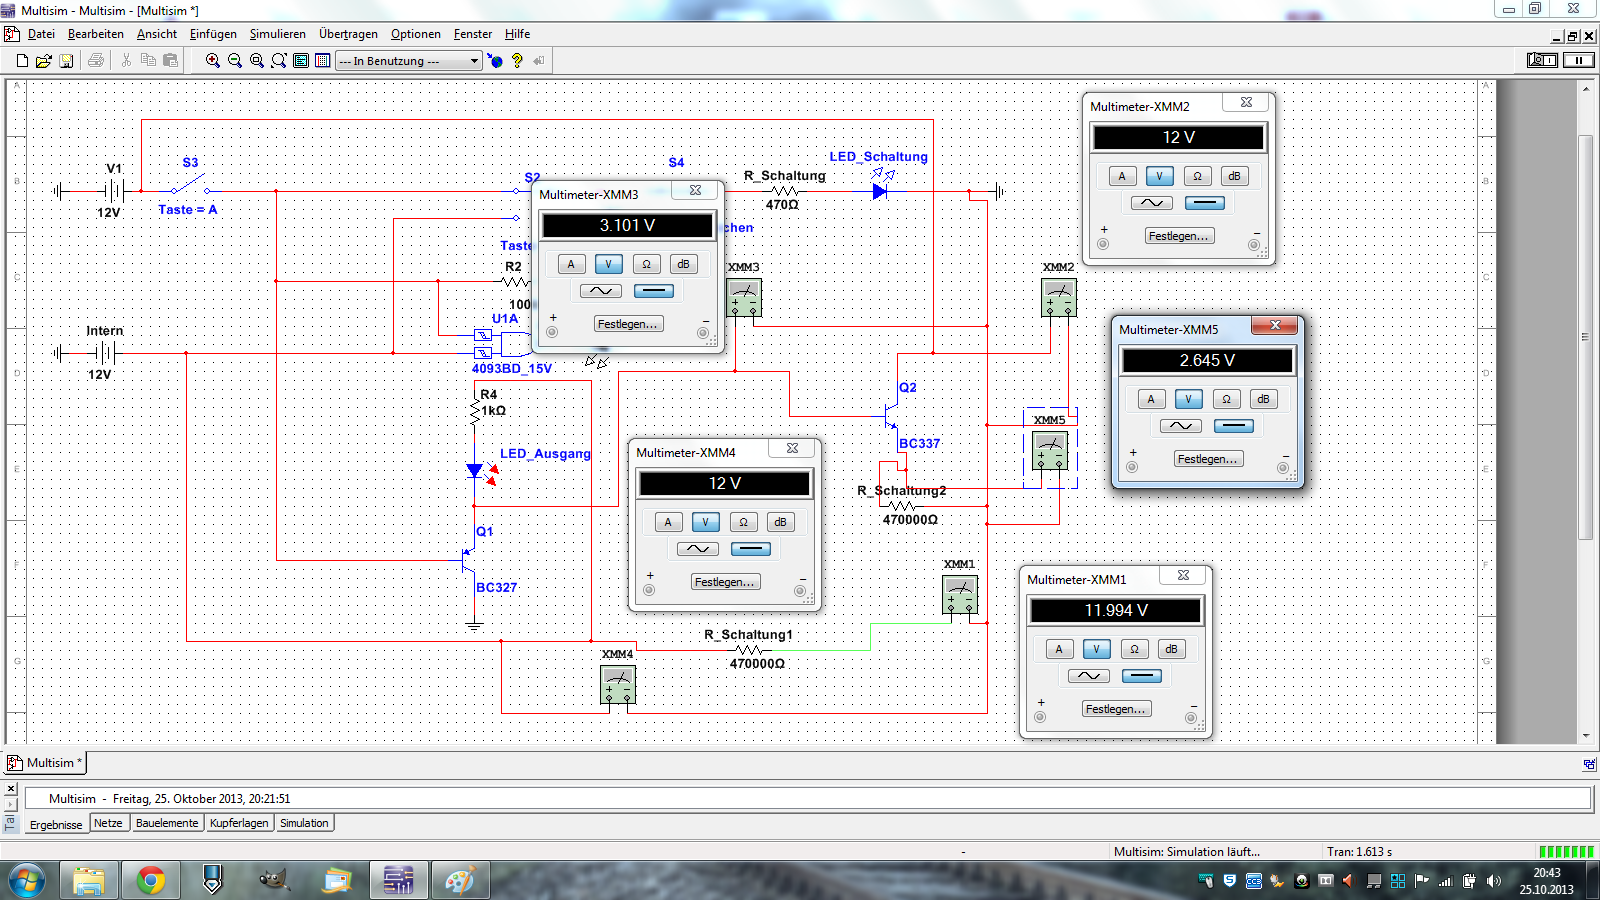Click Festlegen button in Multimeter-XMM2

point(1179,236)
